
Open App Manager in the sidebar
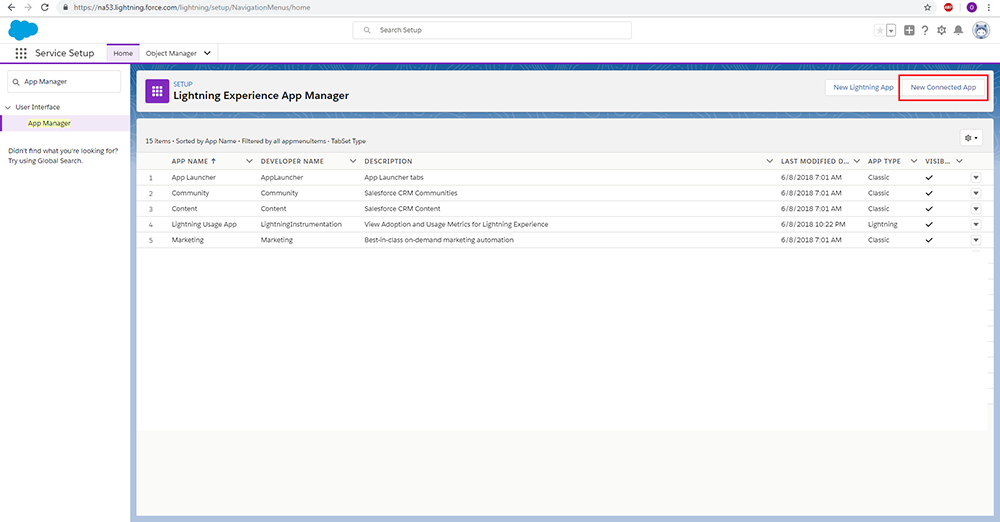tap(49, 123)
